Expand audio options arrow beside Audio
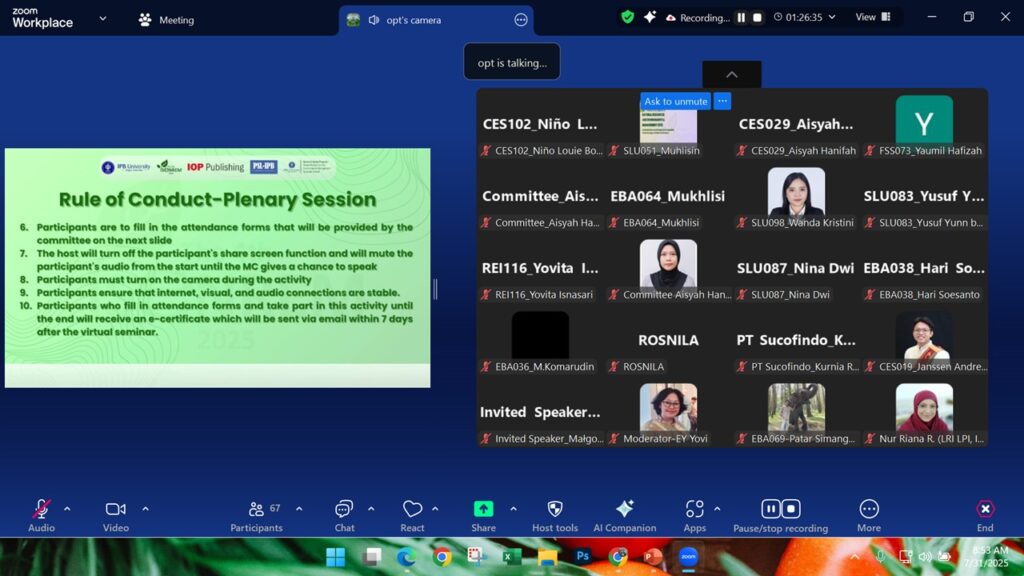Viewport: 1024px width, 576px height. (x=67, y=509)
